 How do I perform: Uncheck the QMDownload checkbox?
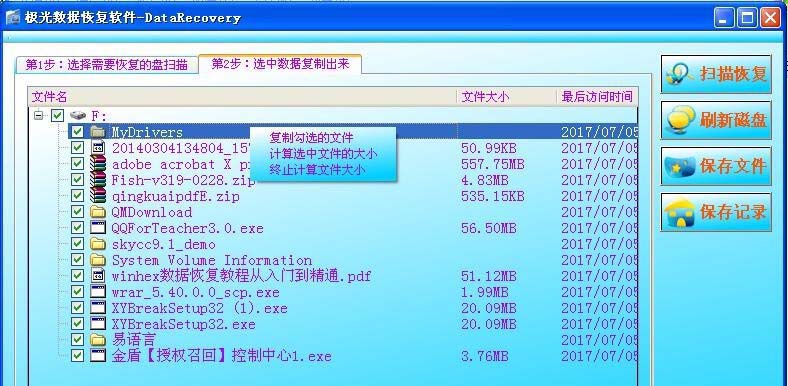click(x=77, y=212)
